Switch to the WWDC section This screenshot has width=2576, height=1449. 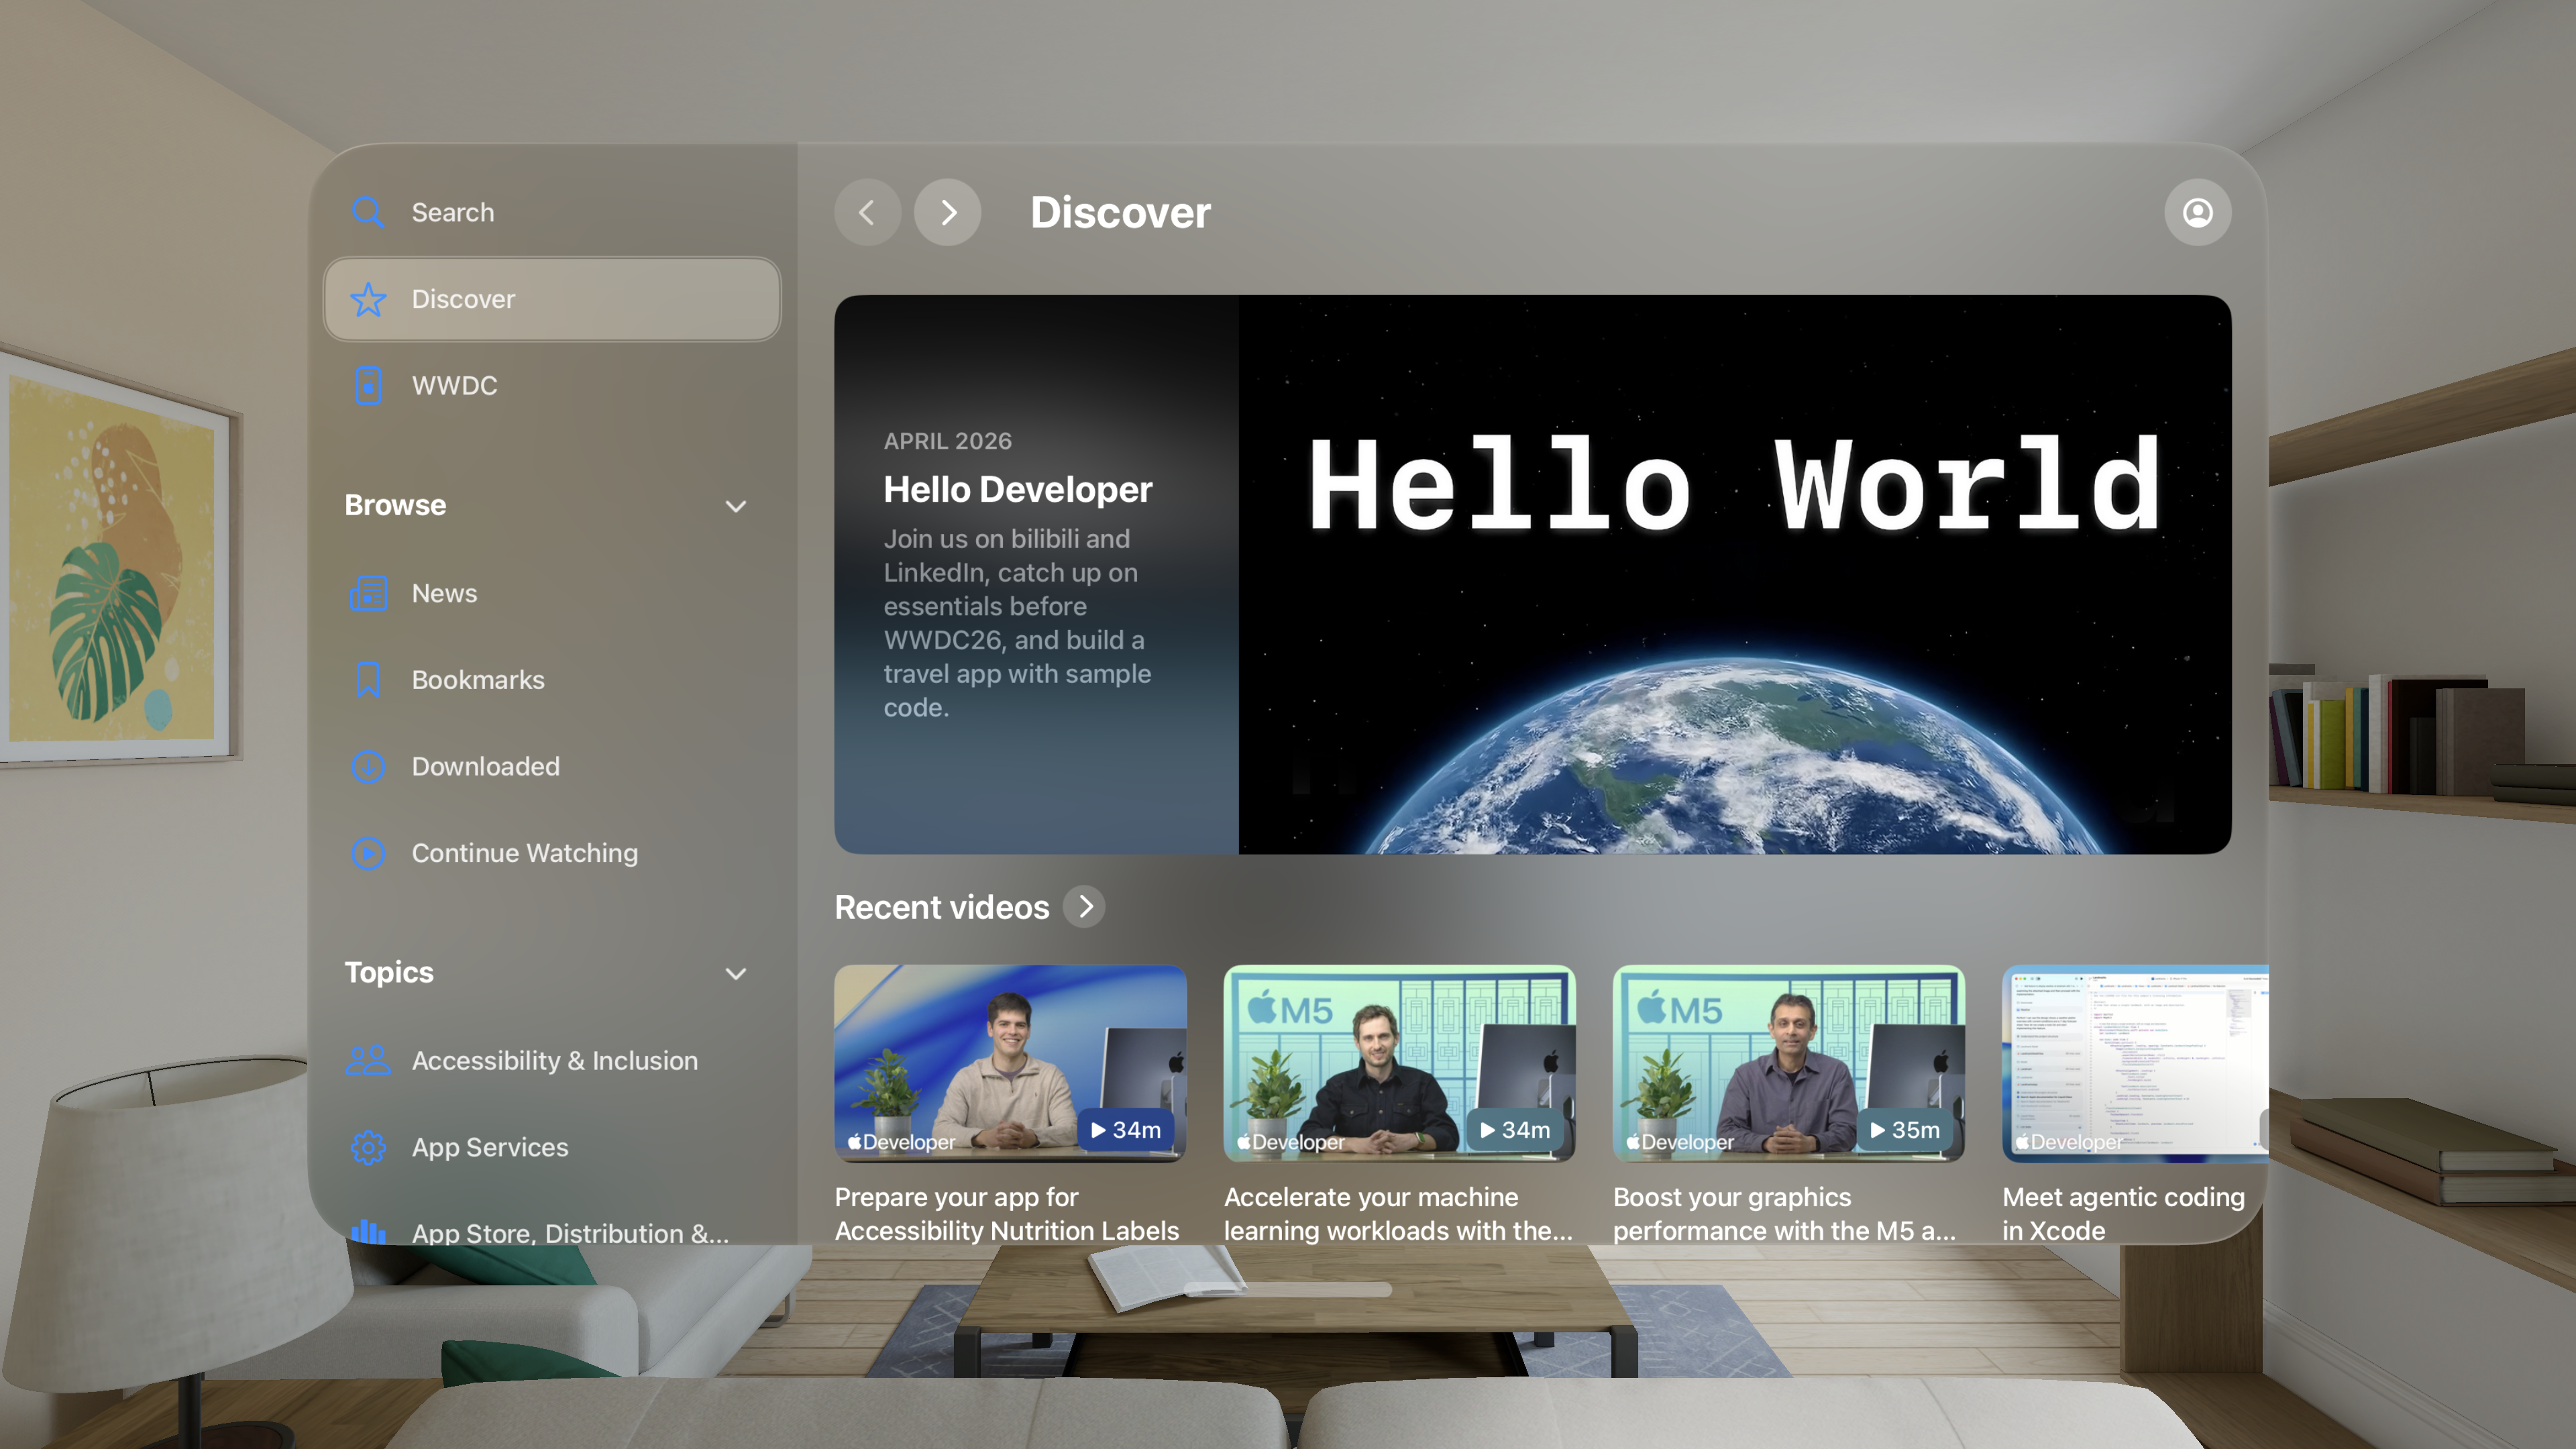click(552, 386)
